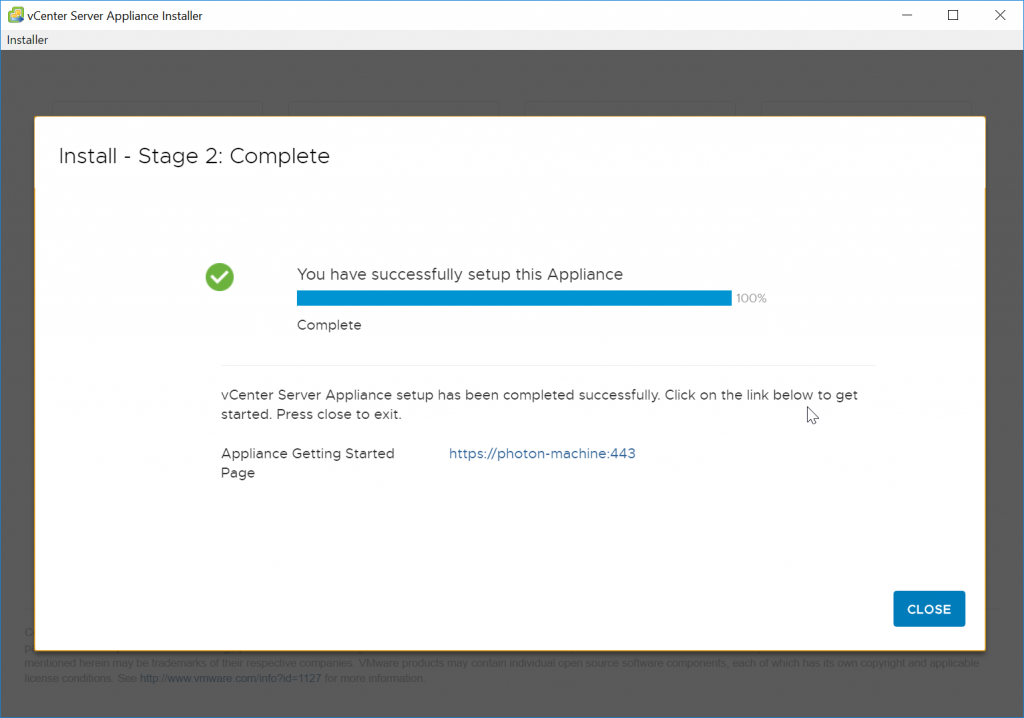This screenshot has height=718, width=1024.
Task: Click the 'Install - Stage 2: Complete' heading
Action: click(x=194, y=156)
